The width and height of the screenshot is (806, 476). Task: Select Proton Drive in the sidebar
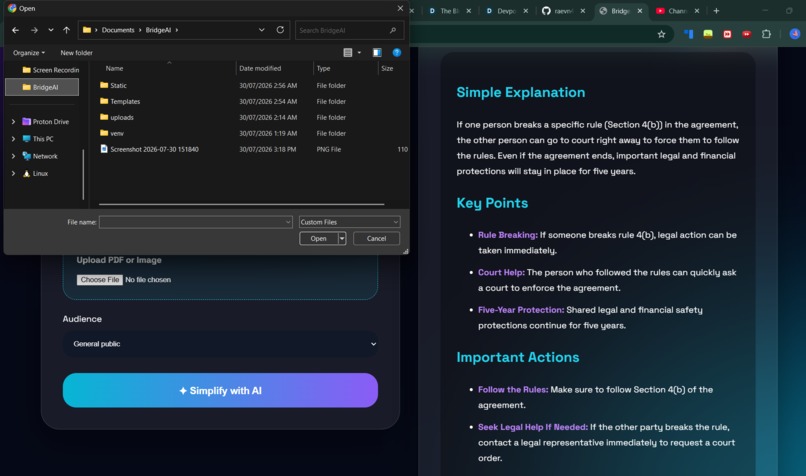[45, 122]
